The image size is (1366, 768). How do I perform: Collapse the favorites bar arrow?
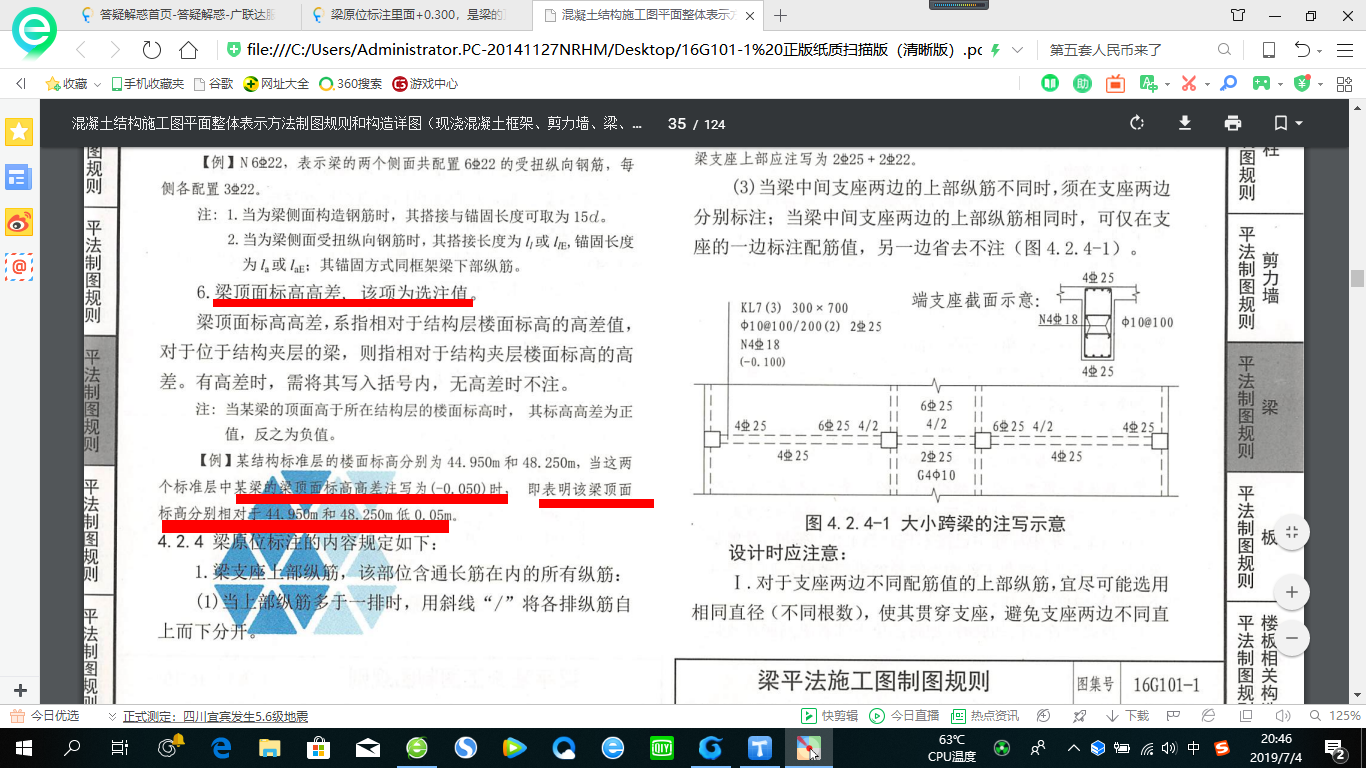click(20, 84)
